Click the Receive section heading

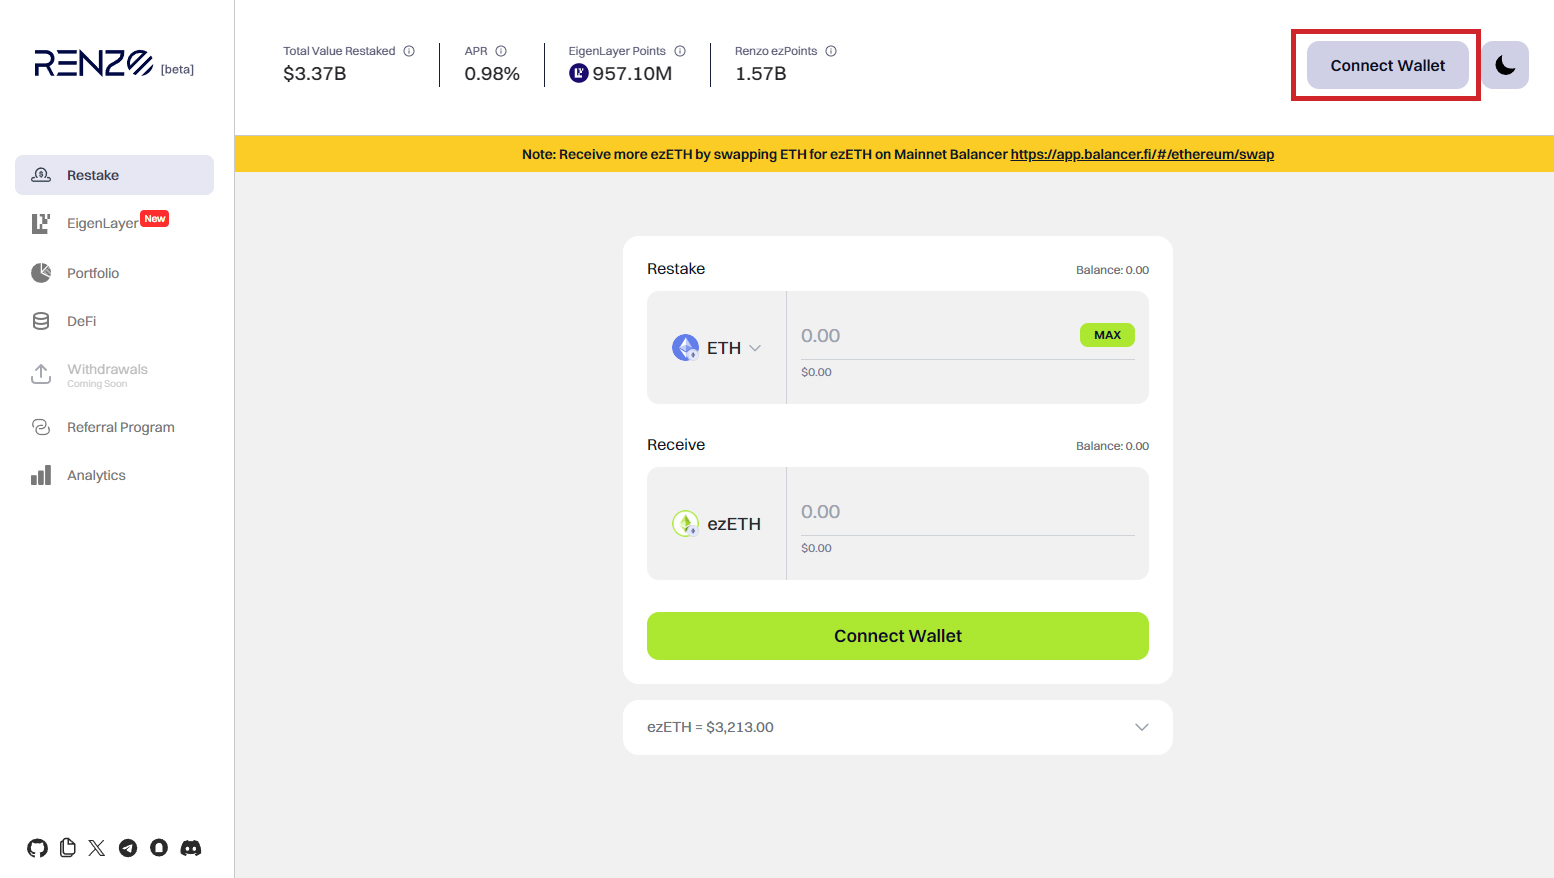(x=676, y=445)
